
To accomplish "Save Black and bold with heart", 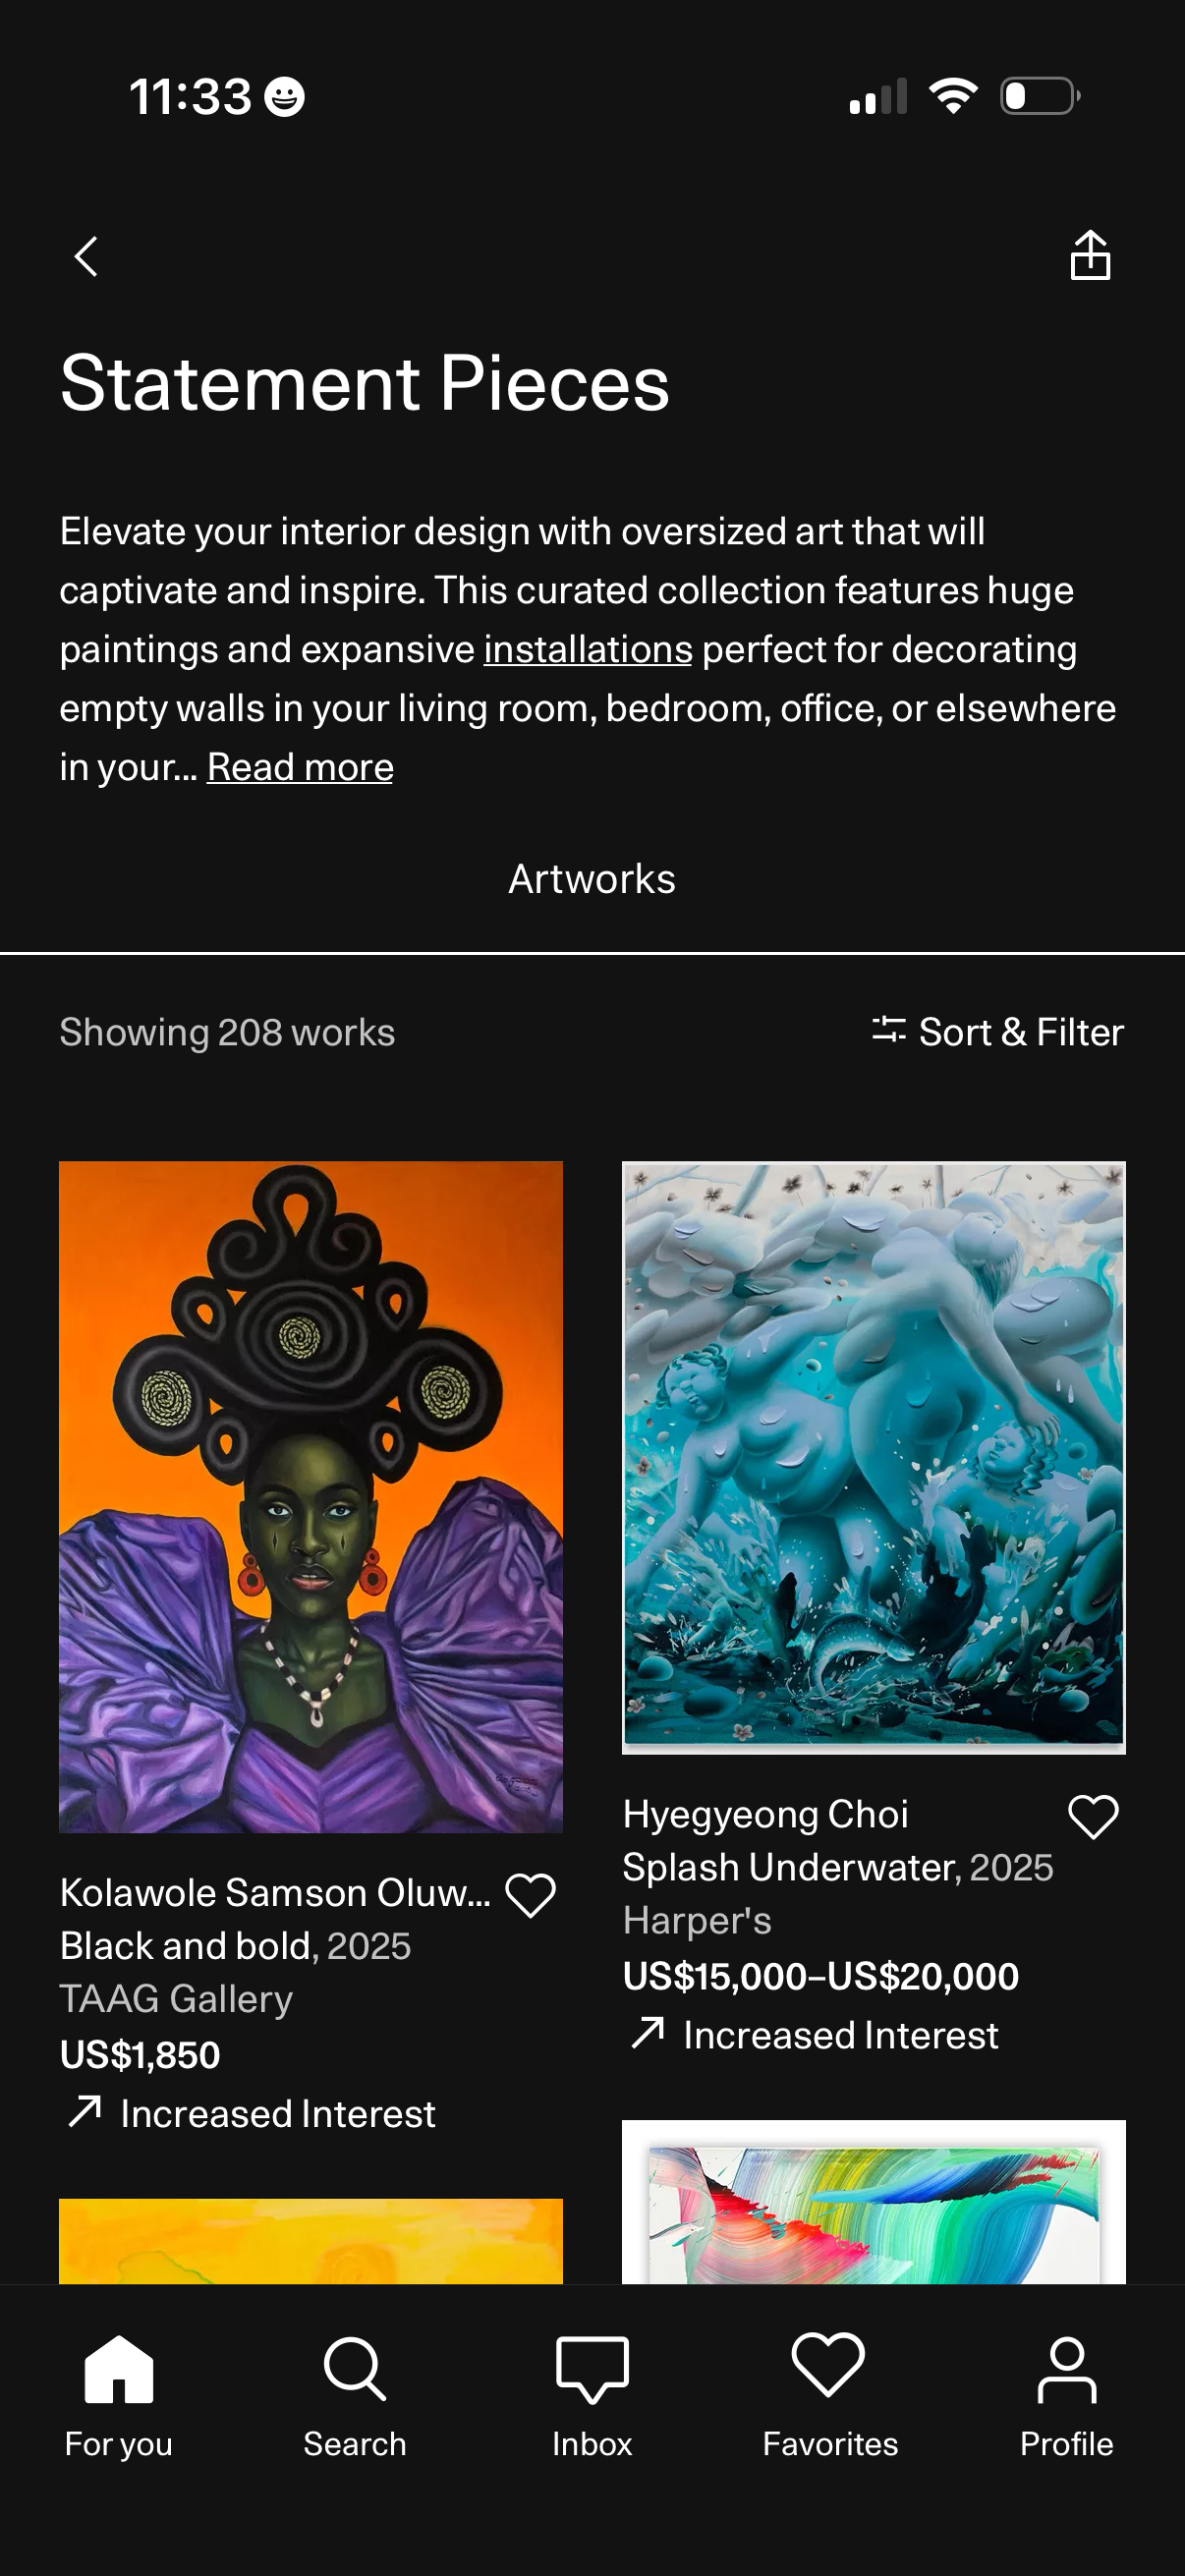I will tap(530, 1894).
